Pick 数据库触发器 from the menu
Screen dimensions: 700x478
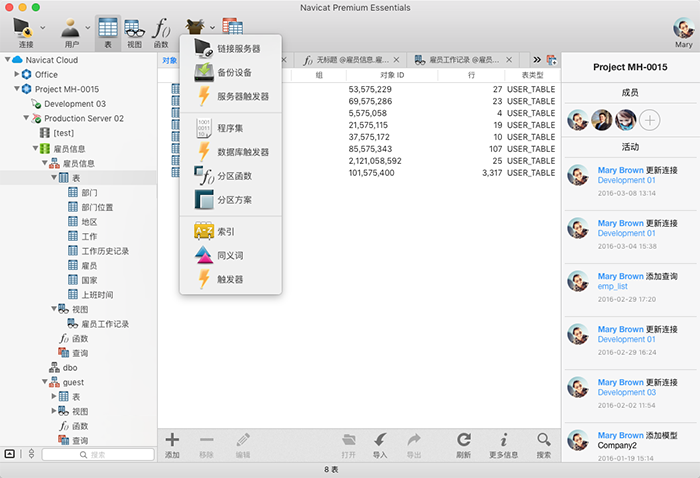point(230,152)
